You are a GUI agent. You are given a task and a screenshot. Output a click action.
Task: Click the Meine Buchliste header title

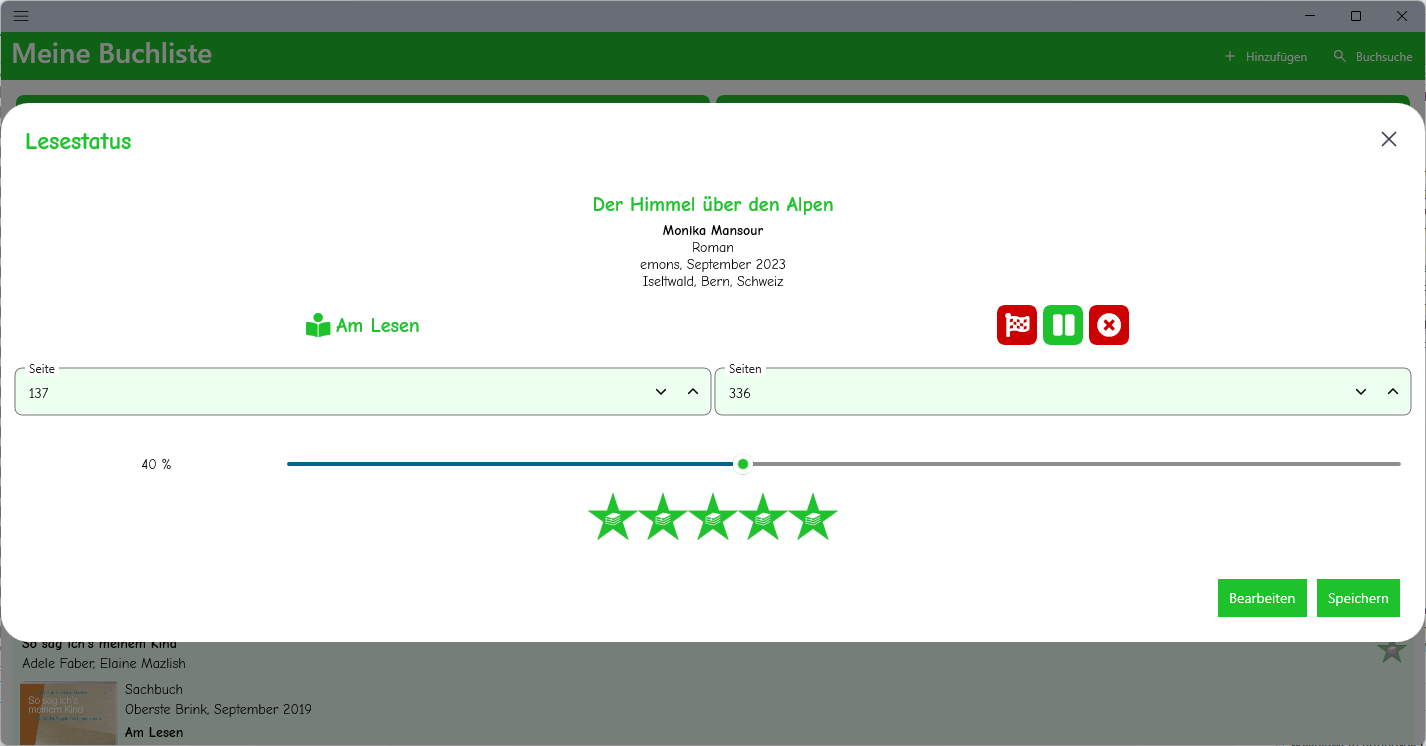[x=112, y=53]
